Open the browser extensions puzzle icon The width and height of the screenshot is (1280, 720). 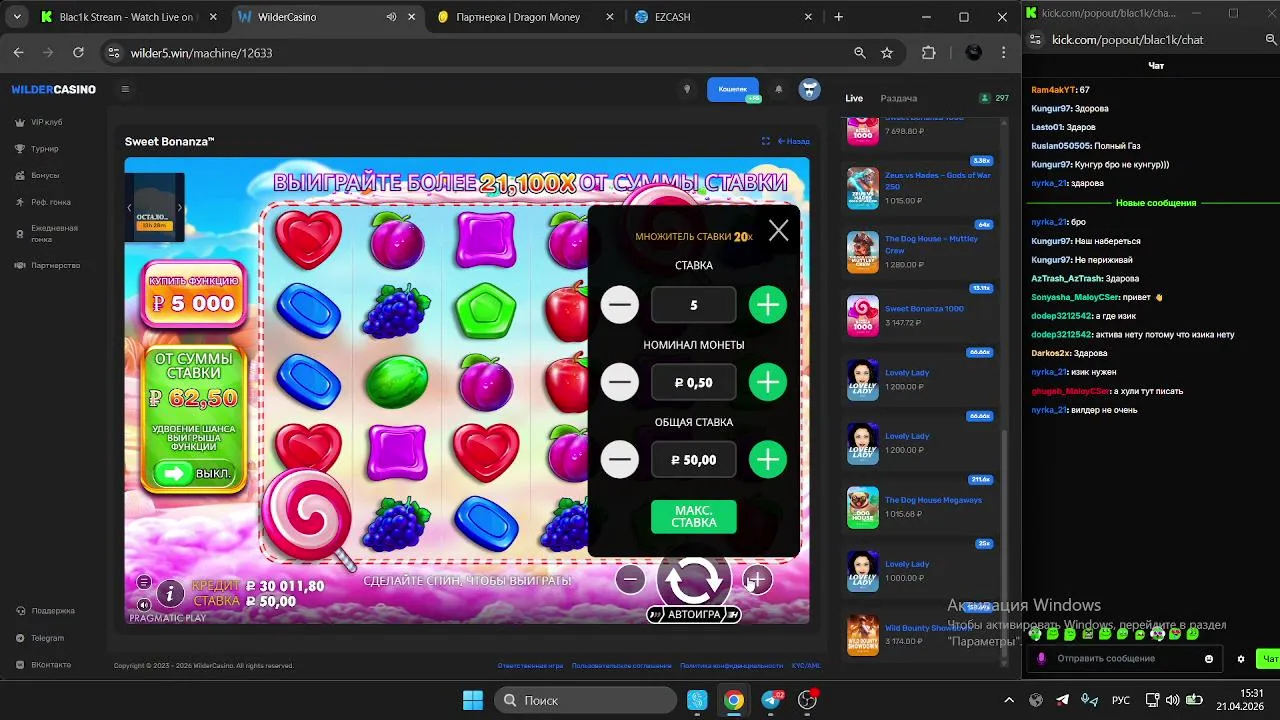click(929, 53)
